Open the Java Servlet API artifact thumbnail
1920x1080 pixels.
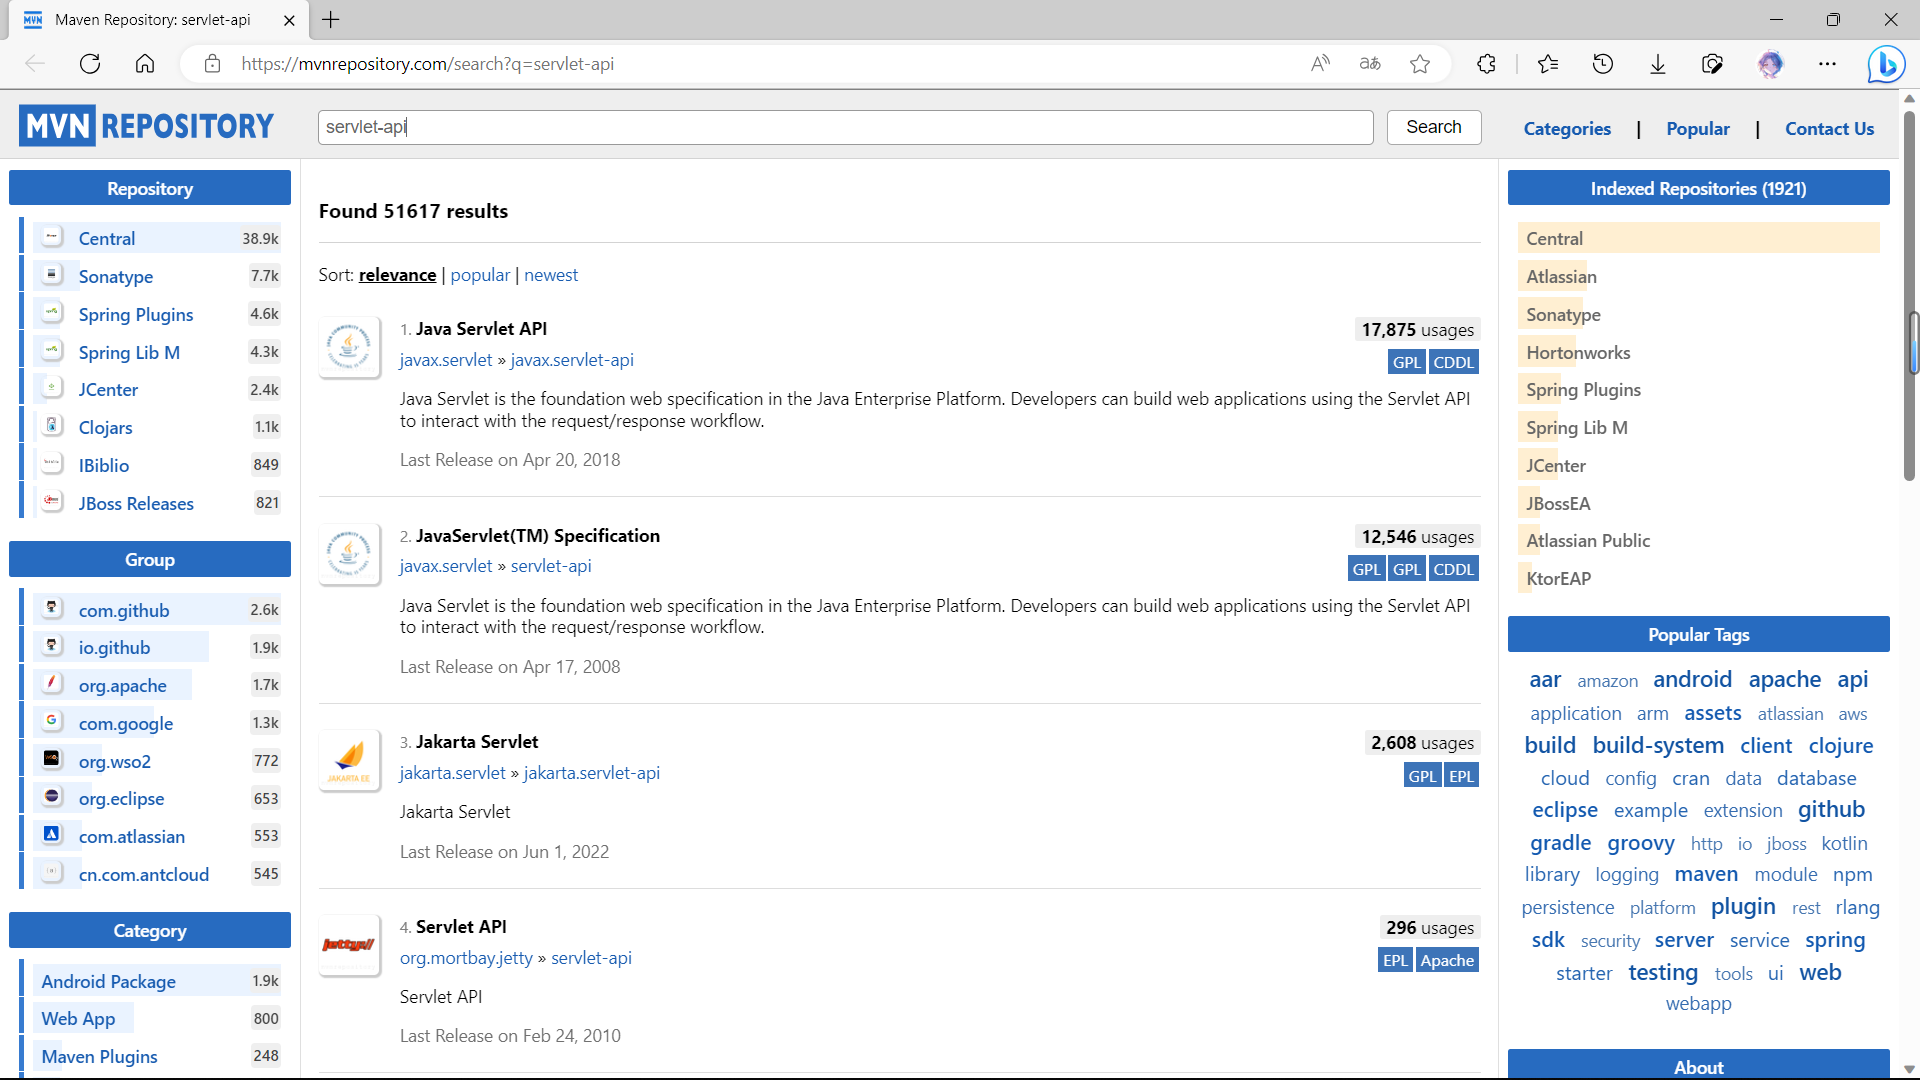[x=349, y=347]
